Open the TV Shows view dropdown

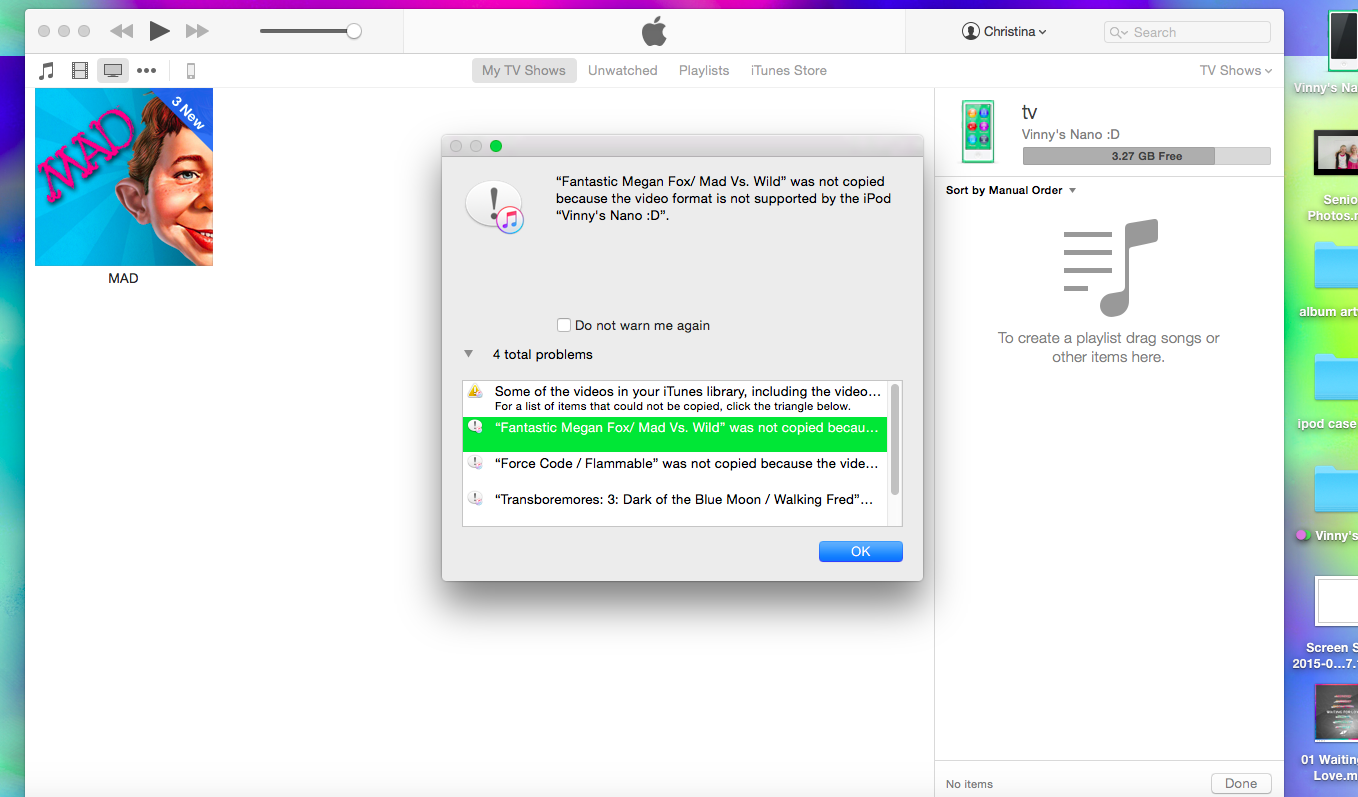click(1236, 70)
